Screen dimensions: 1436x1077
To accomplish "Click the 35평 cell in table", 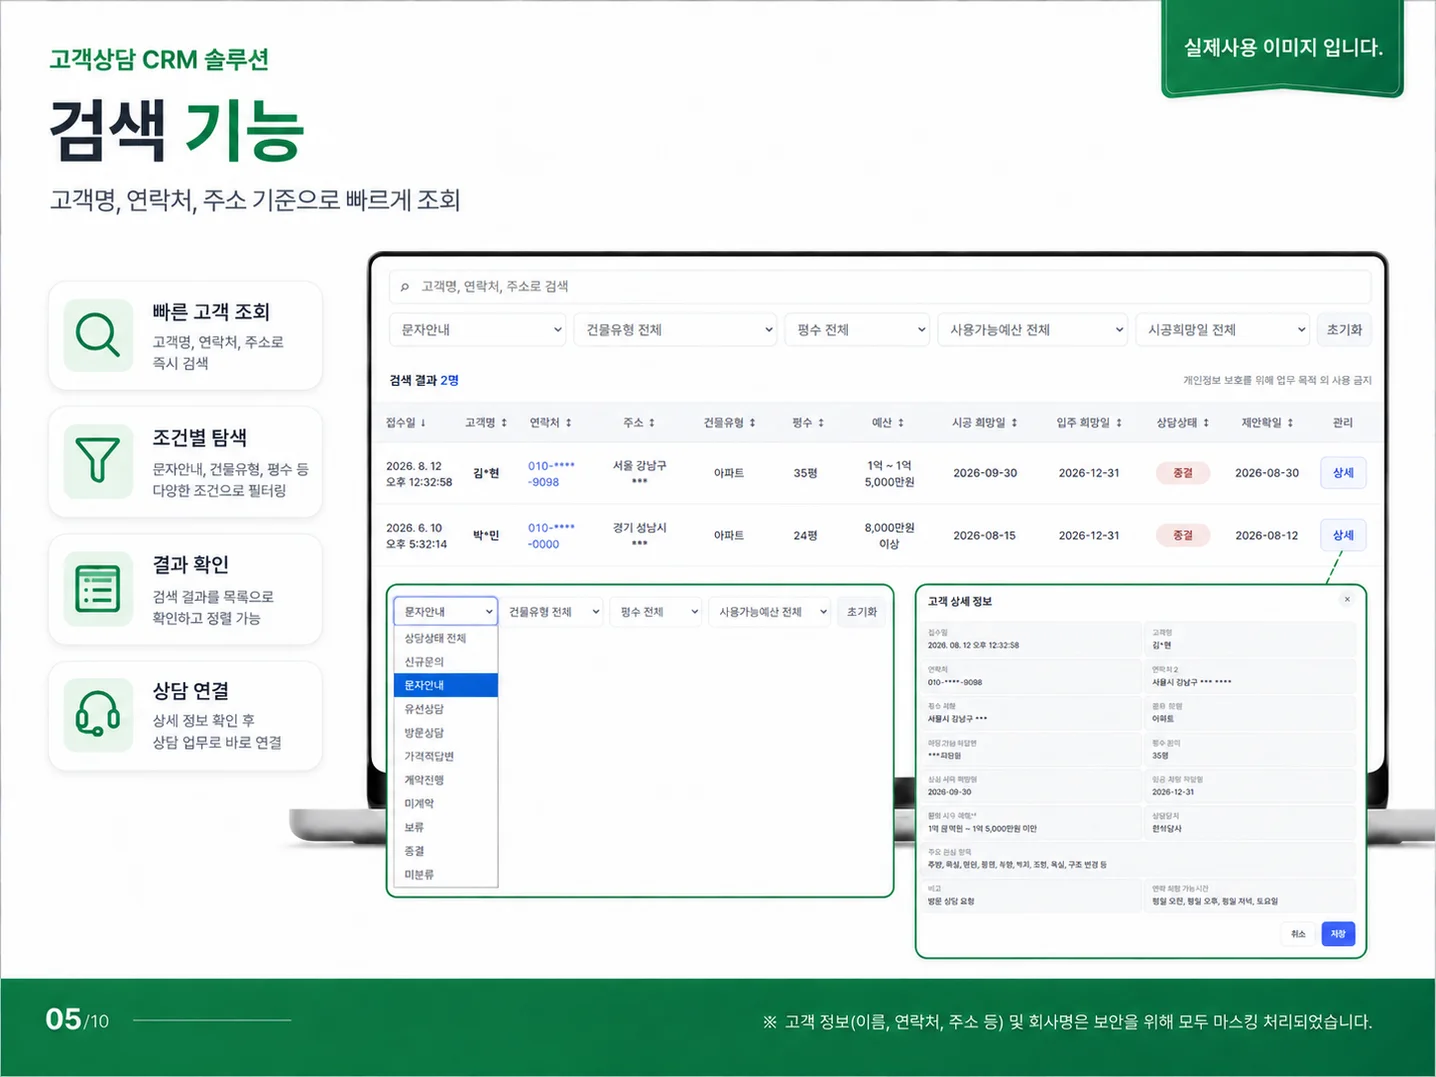I will pyautogui.click(x=805, y=473).
